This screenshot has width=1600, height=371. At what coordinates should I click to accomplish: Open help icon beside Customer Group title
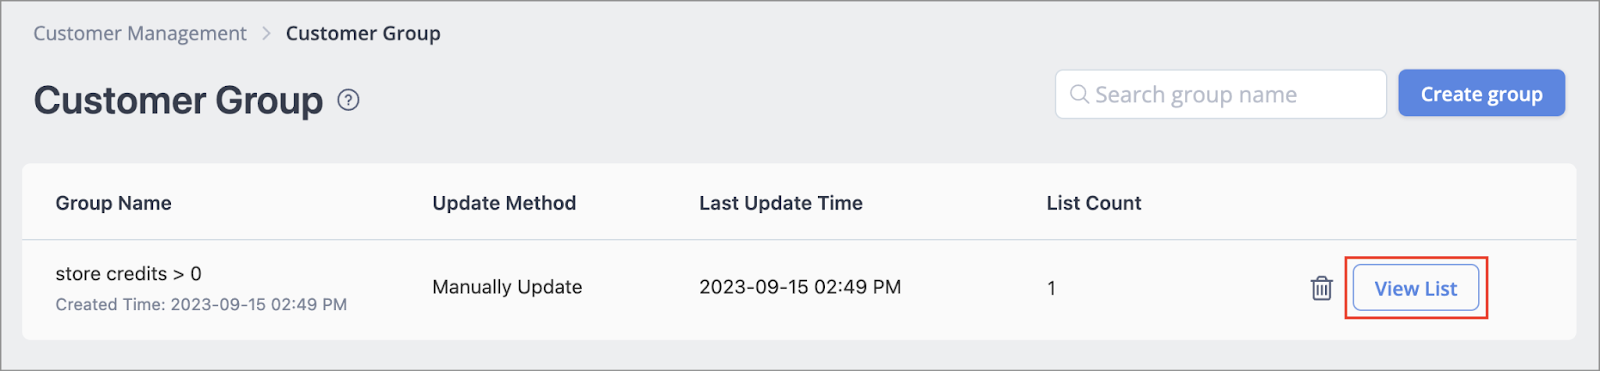point(348,100)
